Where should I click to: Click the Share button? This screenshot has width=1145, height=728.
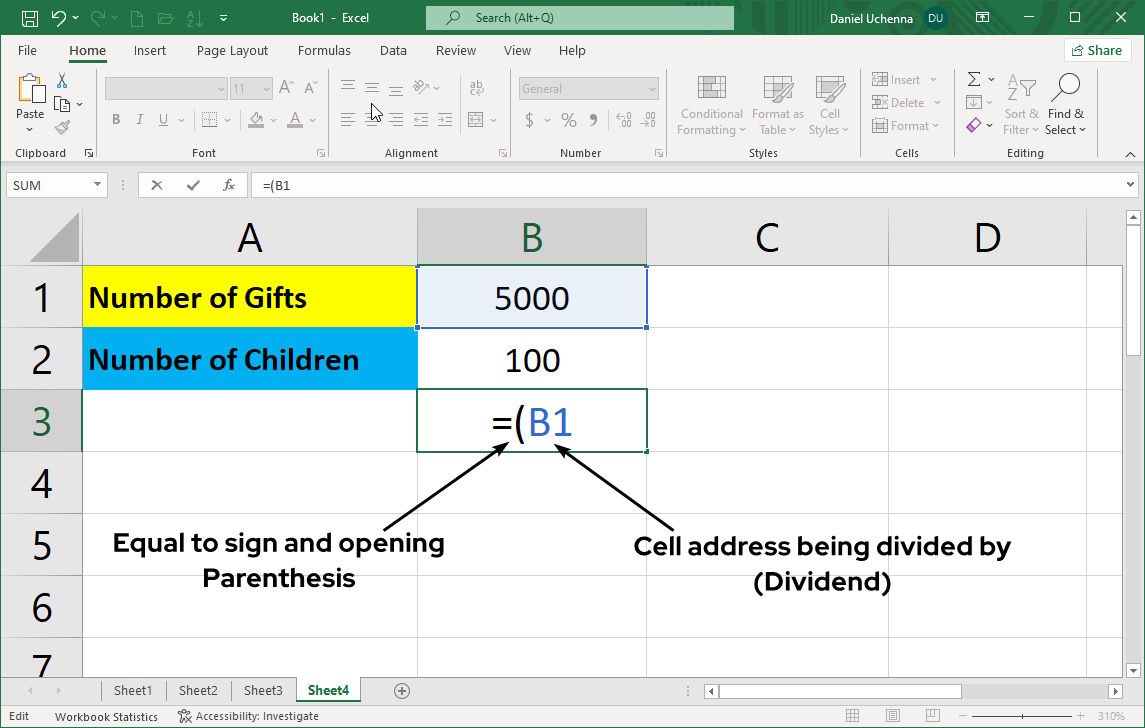point(1097,50)
